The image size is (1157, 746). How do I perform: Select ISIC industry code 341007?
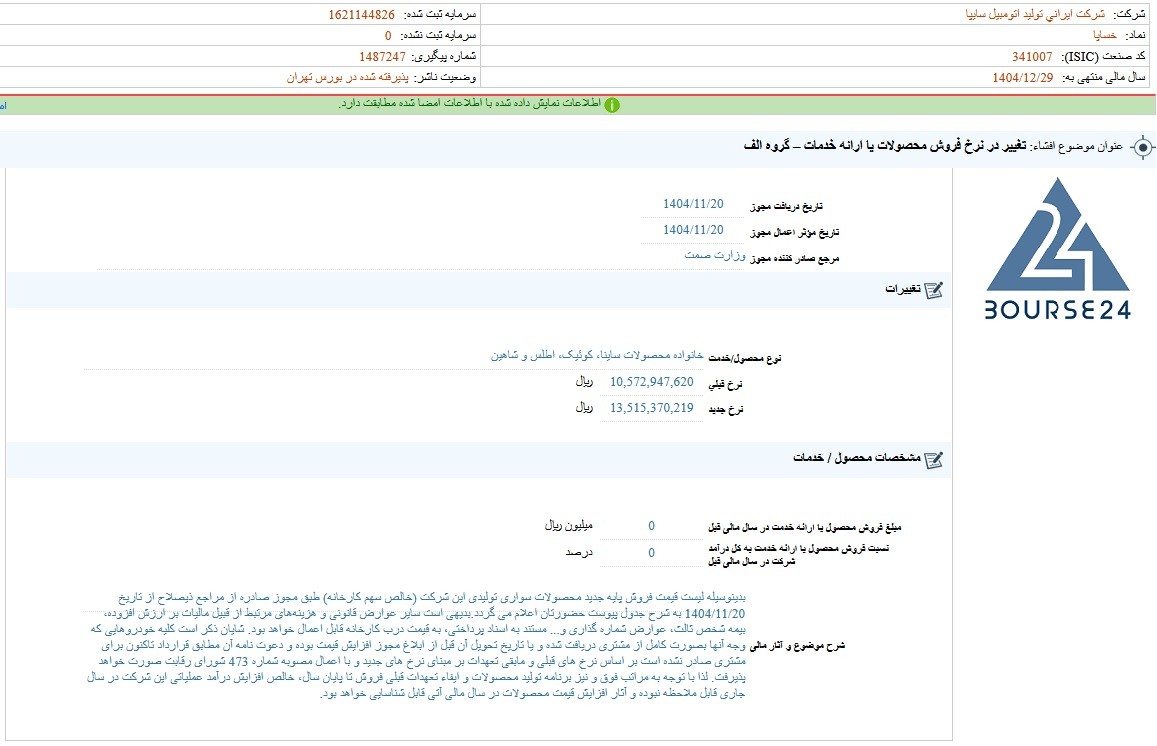pyautogui.click(x=1032, y=56)
